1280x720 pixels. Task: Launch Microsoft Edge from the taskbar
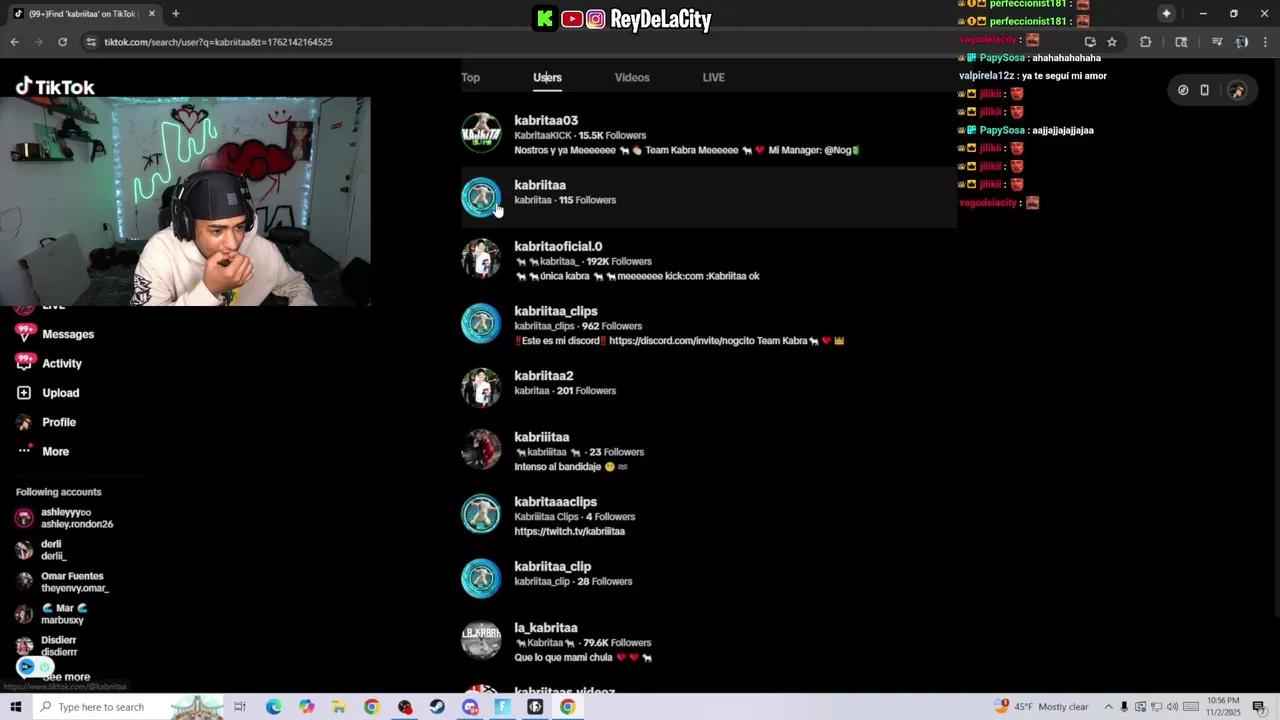(273, 707)
